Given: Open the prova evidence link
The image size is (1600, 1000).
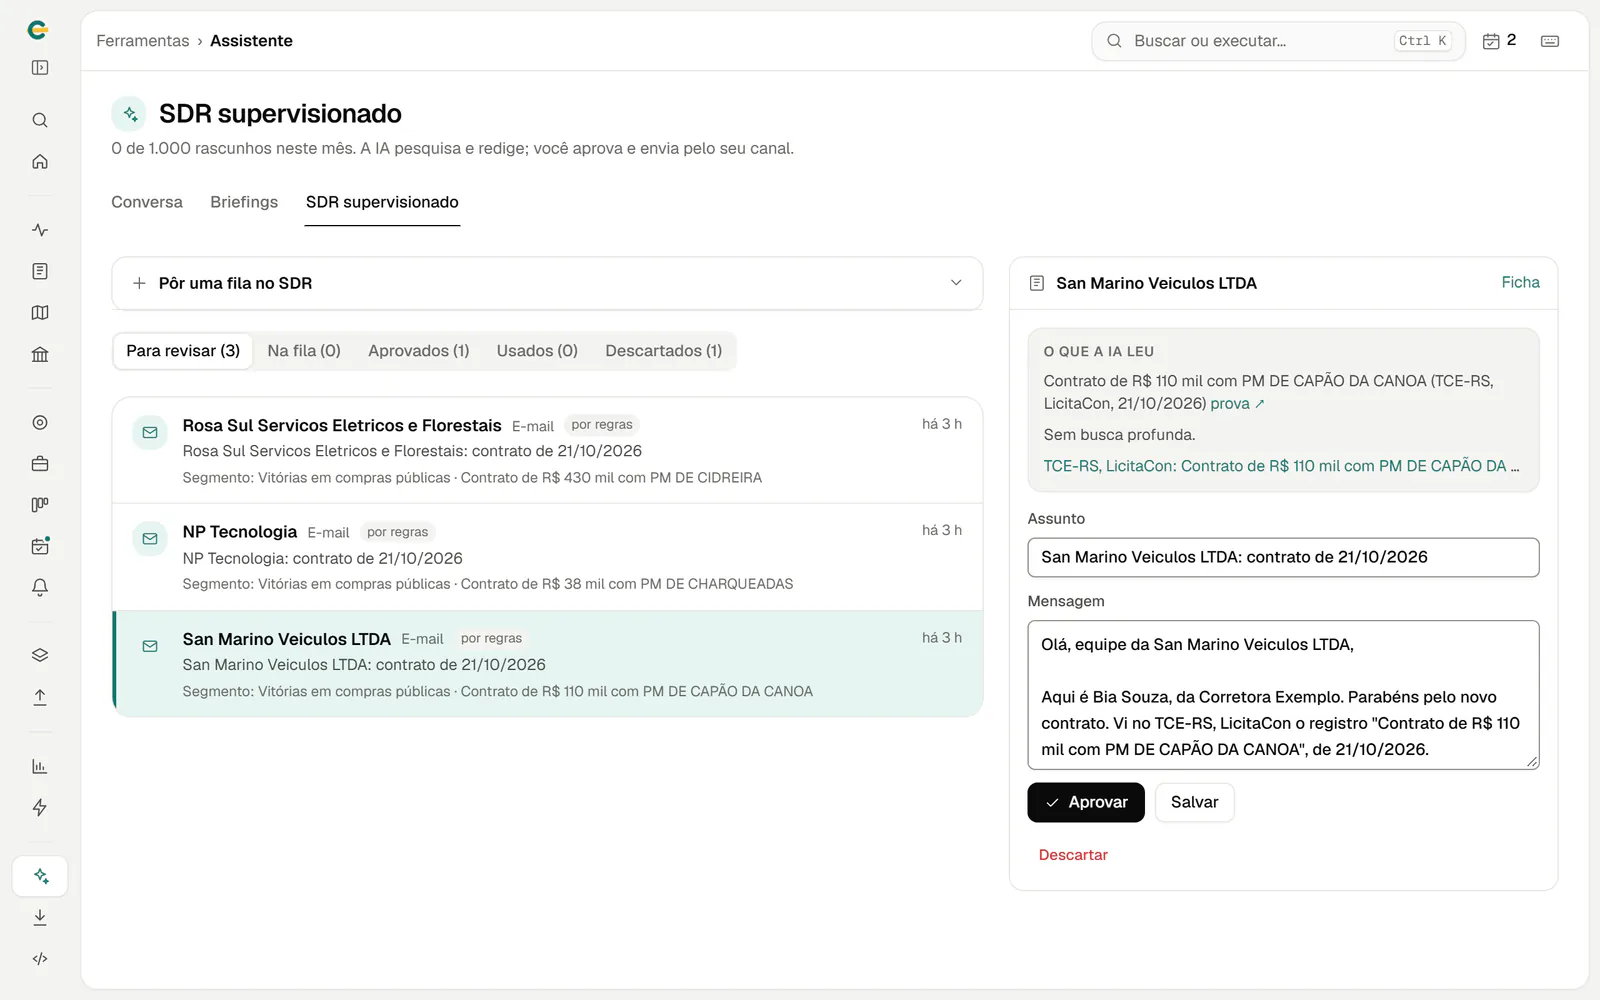Looking at the screenshot, I should (x=1237, y=404).
